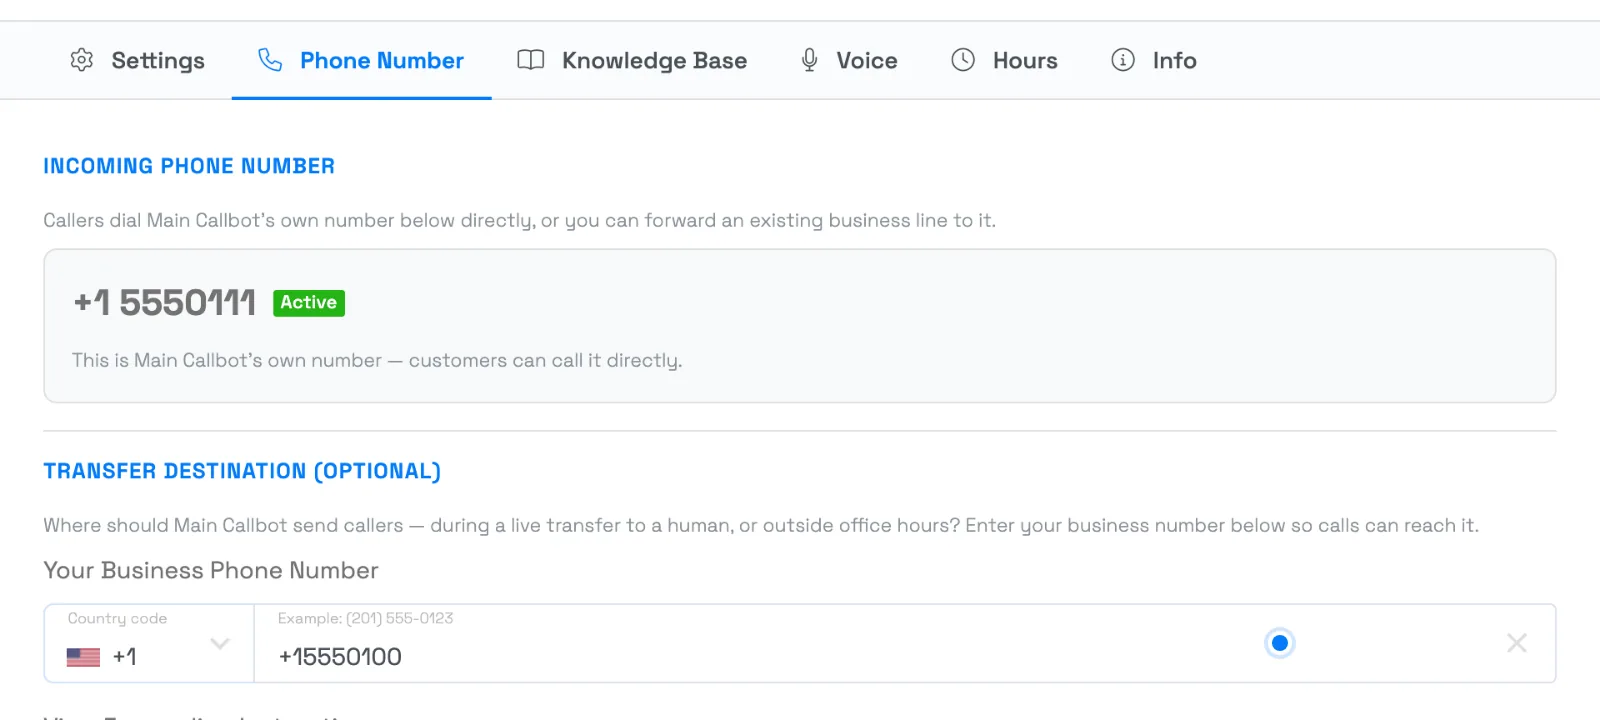This screenshot has height=720, width=1600.
Task: Switch to the Knowledge Base tab
Action: click(x=632, y=60)
